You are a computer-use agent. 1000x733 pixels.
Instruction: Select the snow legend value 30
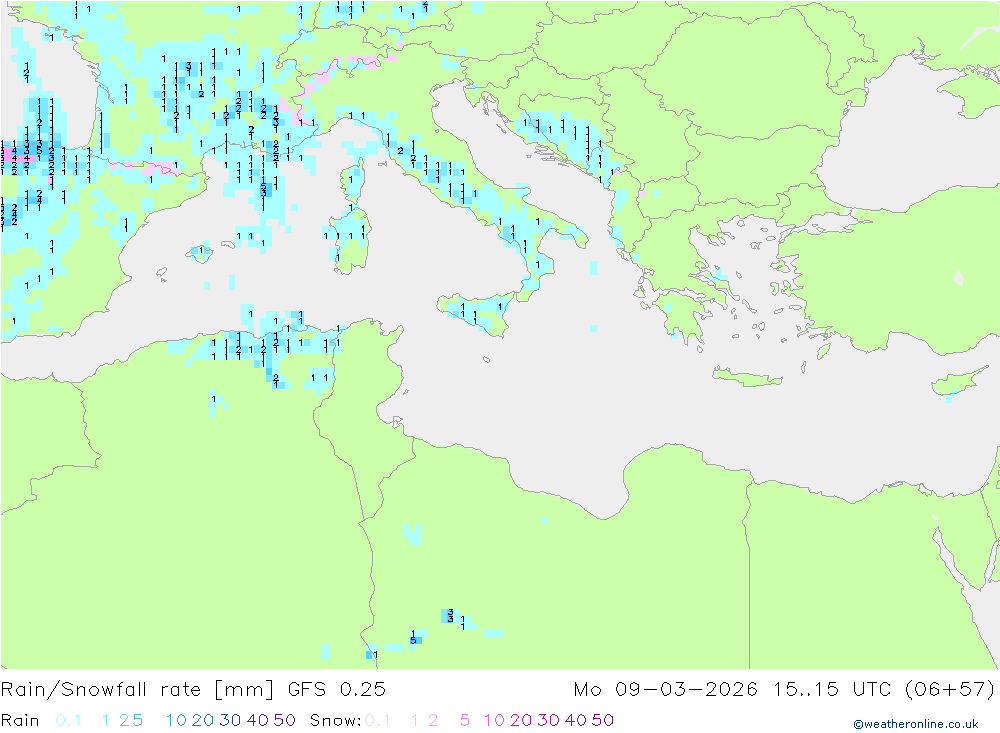pyautogui.click(x=548, y=720)
